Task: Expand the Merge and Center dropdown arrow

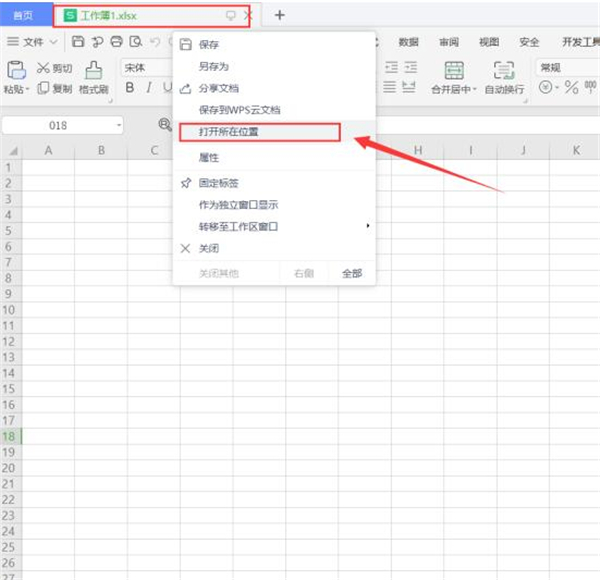Action: click(474, 89)
